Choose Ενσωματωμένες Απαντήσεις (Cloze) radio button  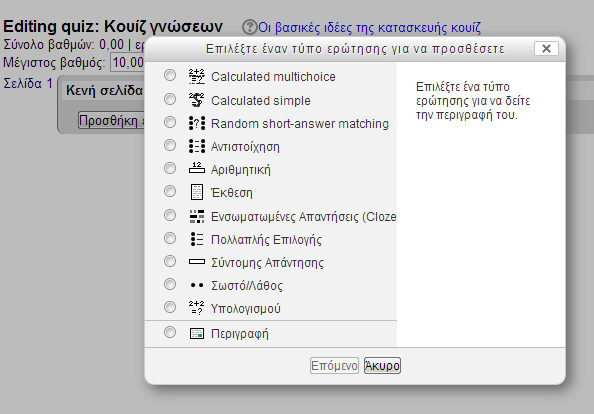click(170, 215)
